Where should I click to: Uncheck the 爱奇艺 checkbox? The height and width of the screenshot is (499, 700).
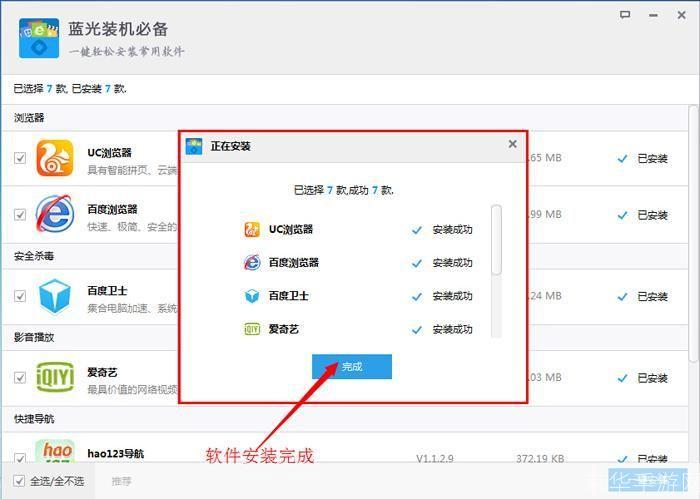pos(20,378)
